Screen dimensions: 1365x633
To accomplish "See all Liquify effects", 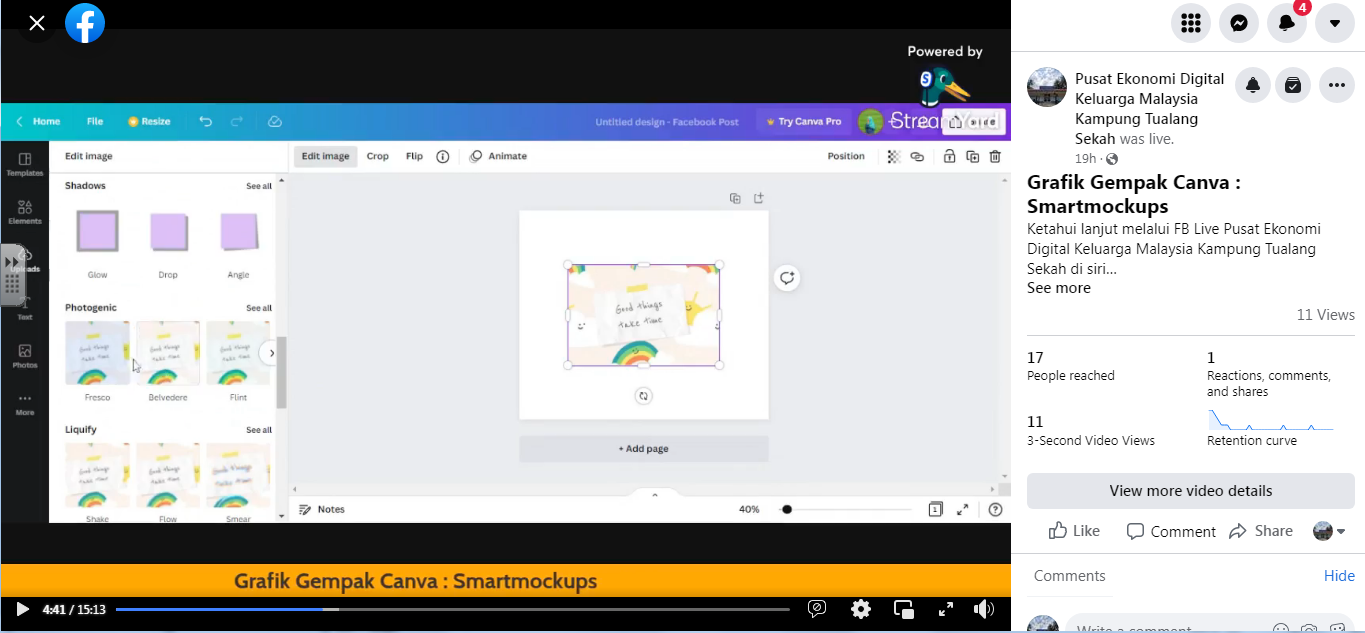I will (x=259, y=430).
